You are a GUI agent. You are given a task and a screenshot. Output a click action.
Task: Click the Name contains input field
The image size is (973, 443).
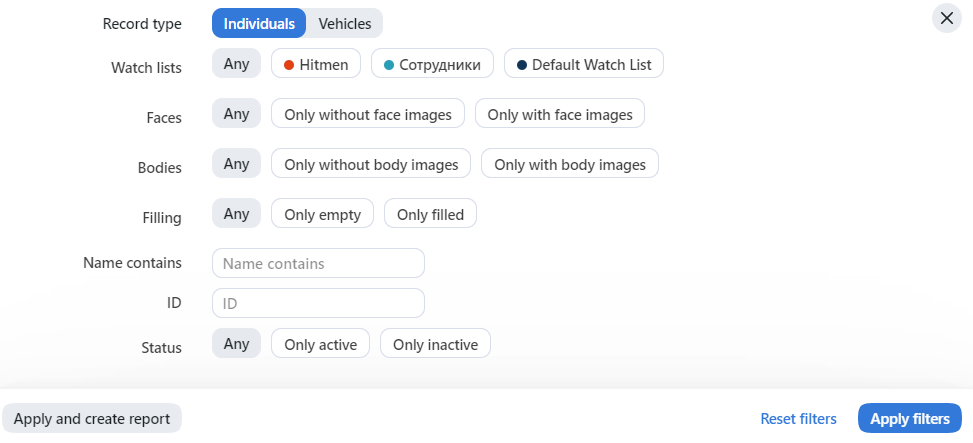[318, 263]
